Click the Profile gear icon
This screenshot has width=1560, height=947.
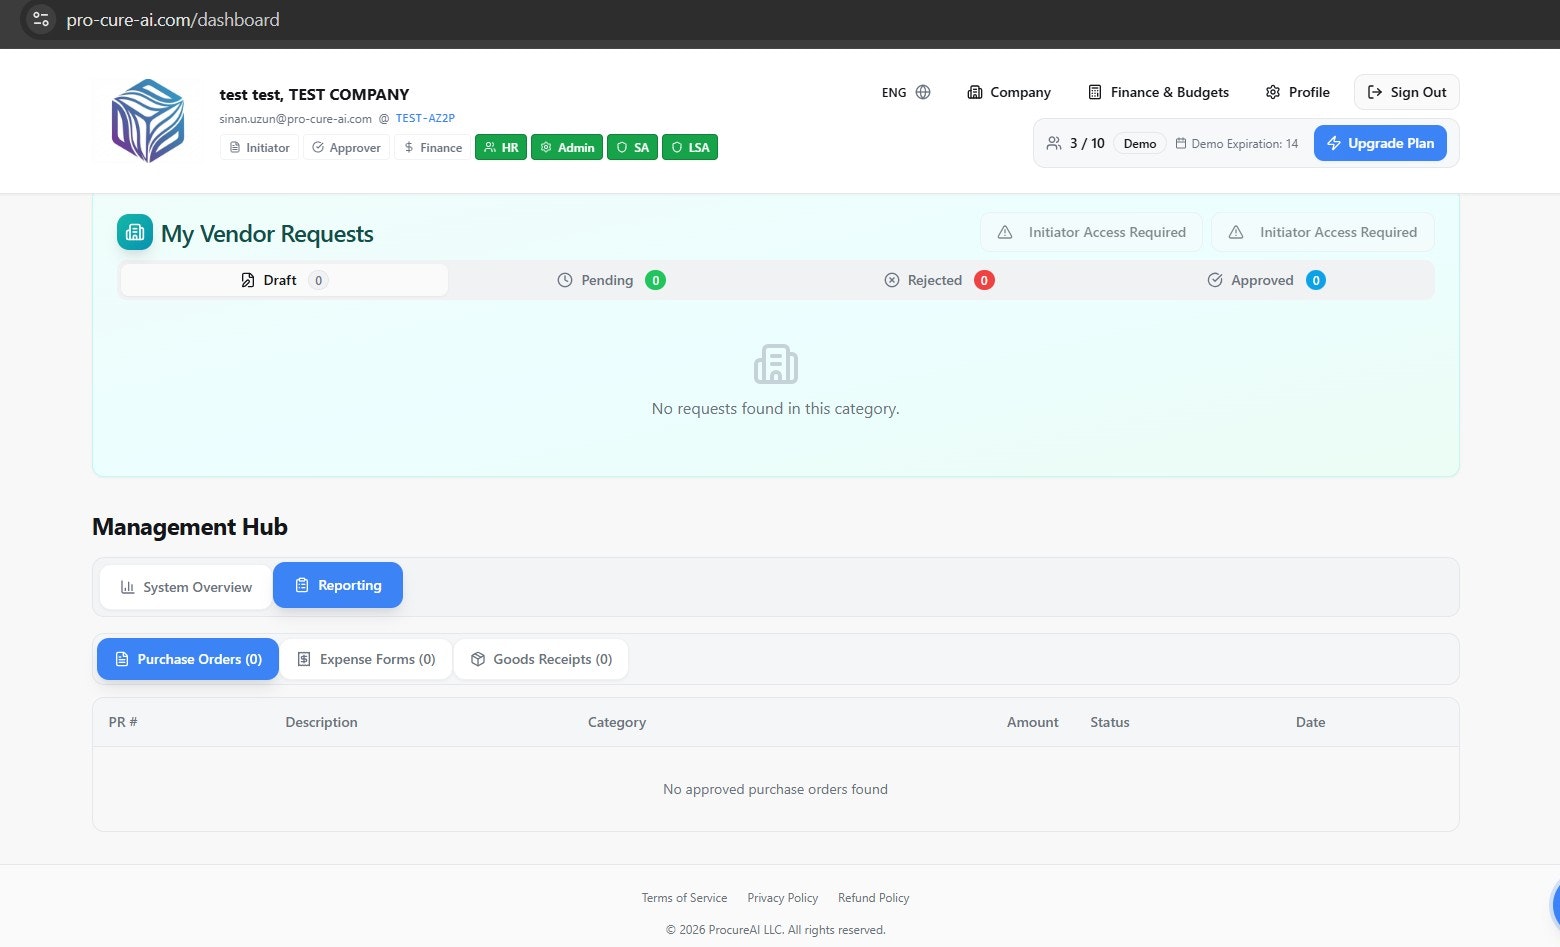[x=1273, y=92]
